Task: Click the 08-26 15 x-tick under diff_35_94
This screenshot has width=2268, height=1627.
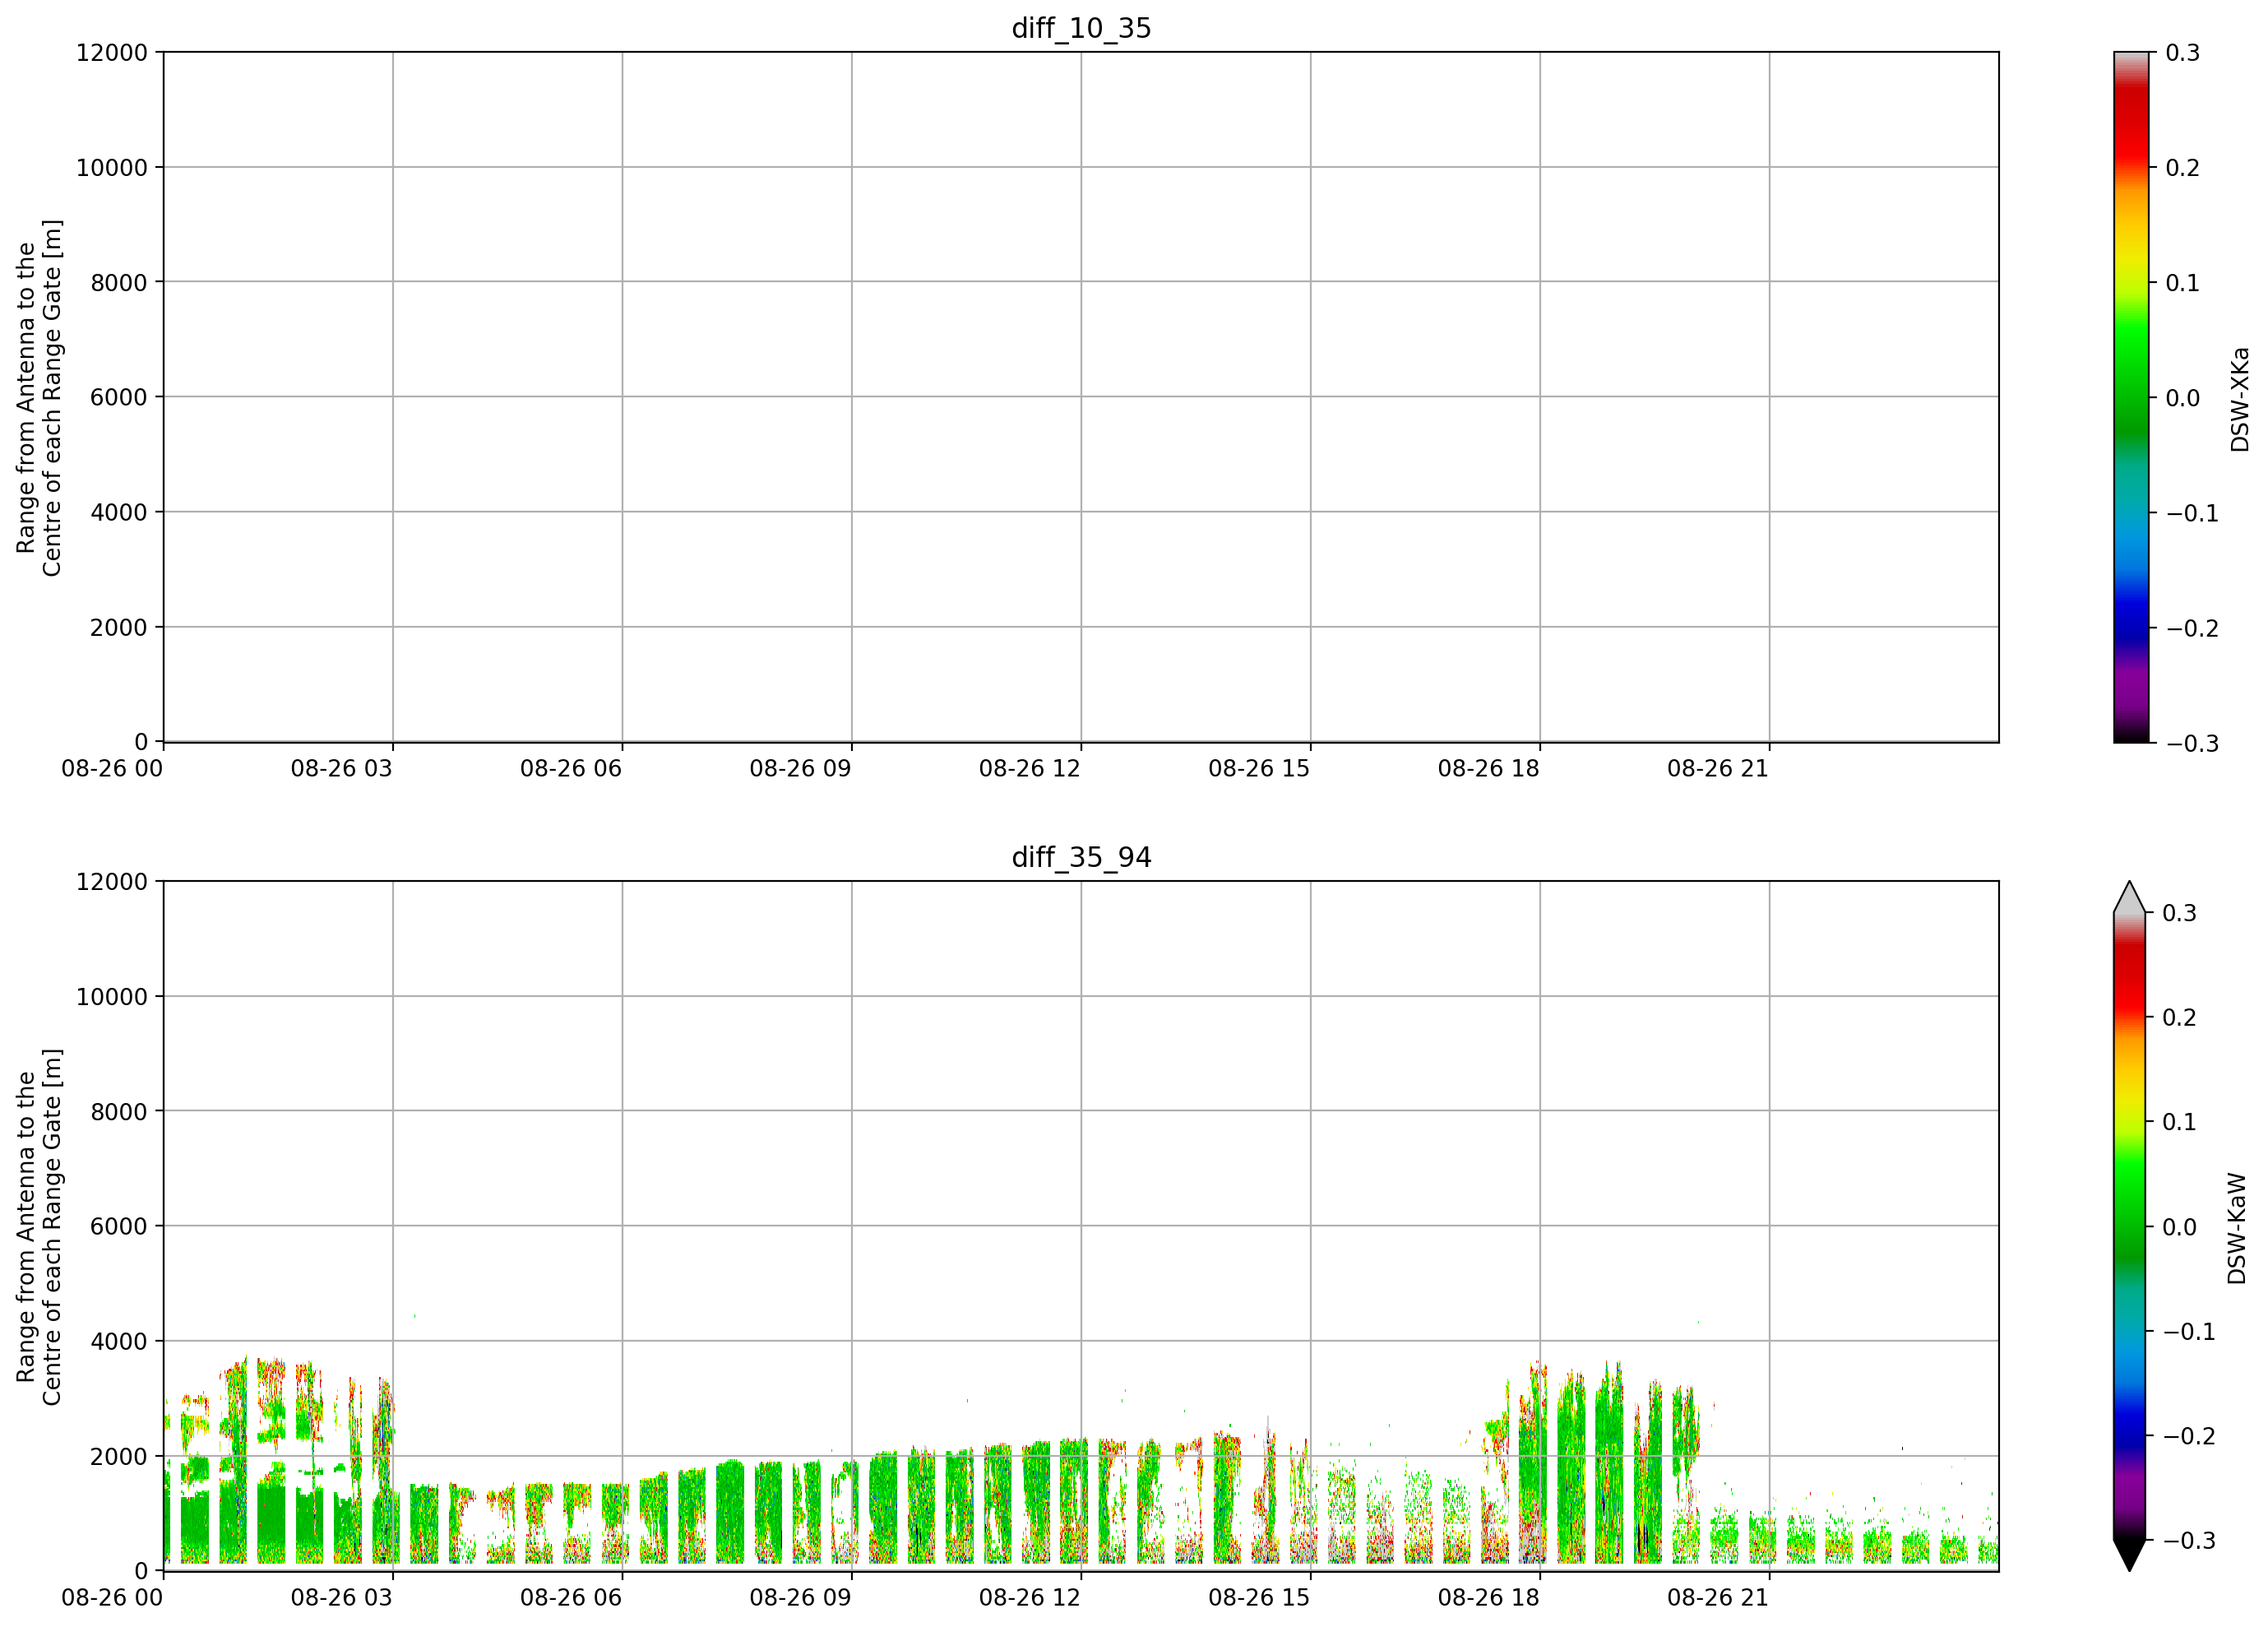Action: click(x=1259, y=1597)
